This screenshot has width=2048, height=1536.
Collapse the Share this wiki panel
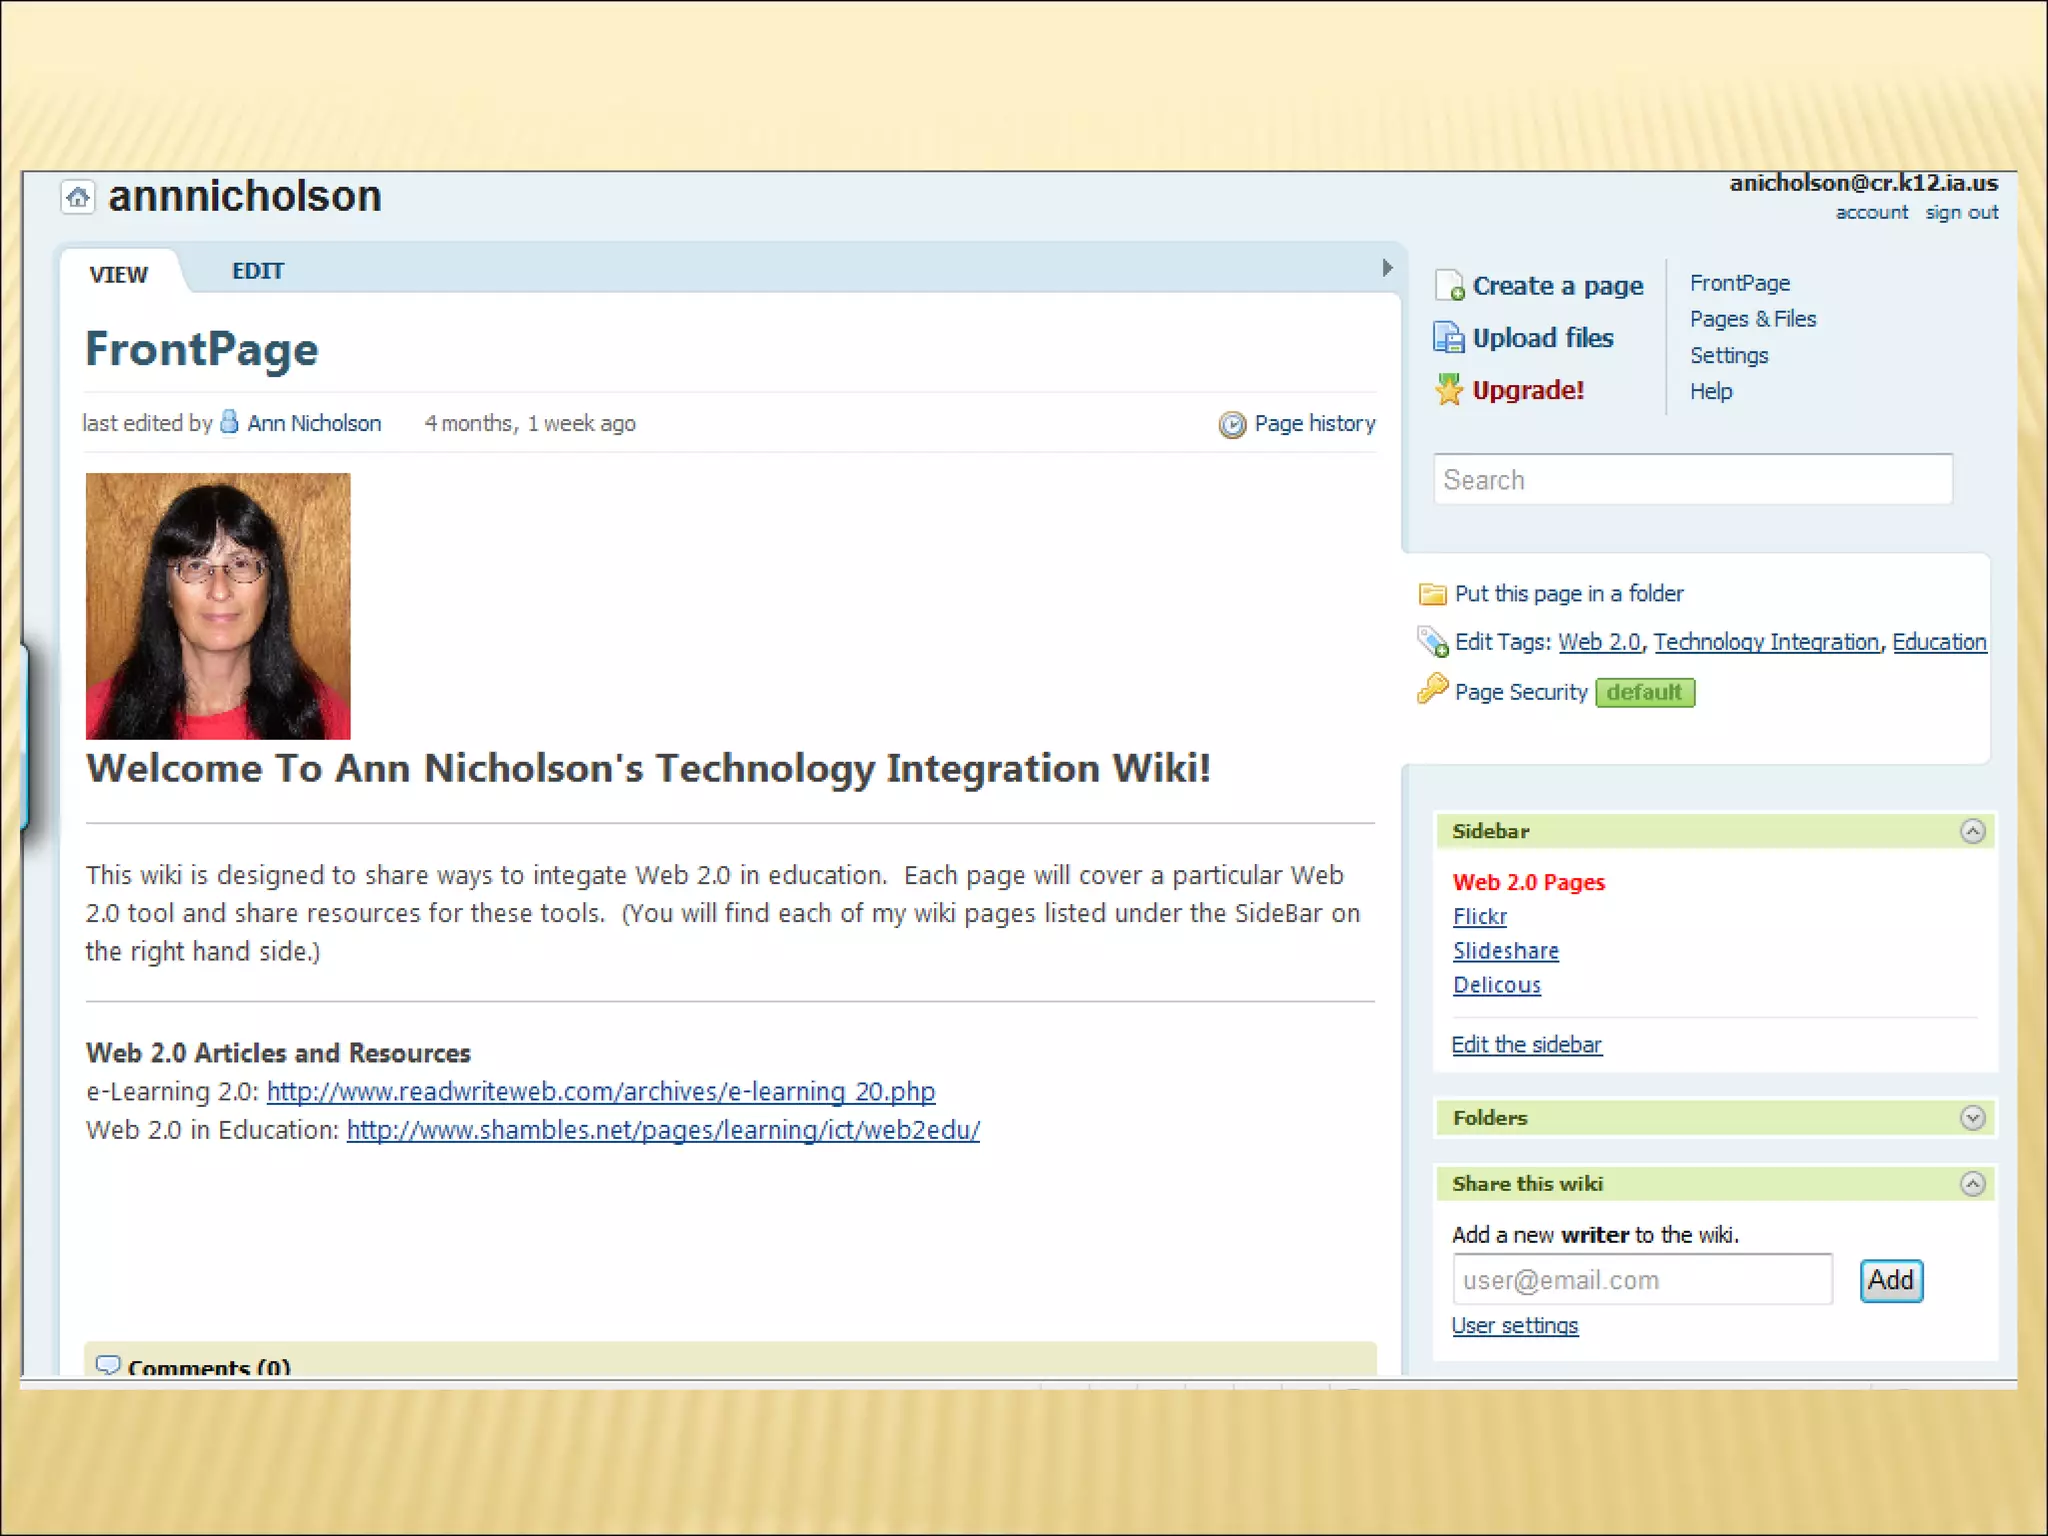click(x=1972, y=1184)
